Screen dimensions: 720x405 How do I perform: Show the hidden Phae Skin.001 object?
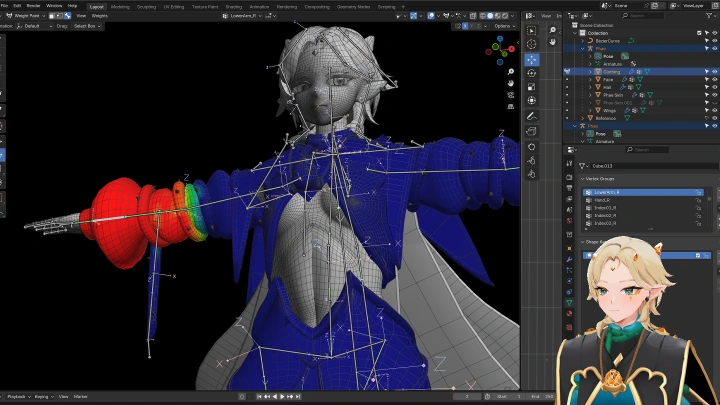click(x=714, y=103)
